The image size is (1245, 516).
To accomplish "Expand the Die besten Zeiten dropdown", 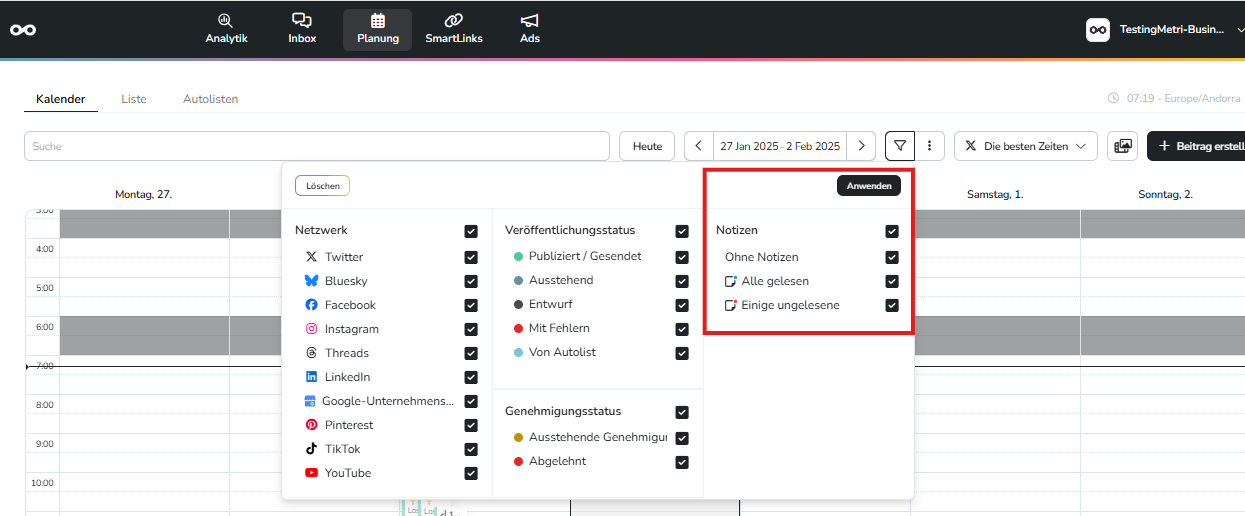I will (1026, 146).
